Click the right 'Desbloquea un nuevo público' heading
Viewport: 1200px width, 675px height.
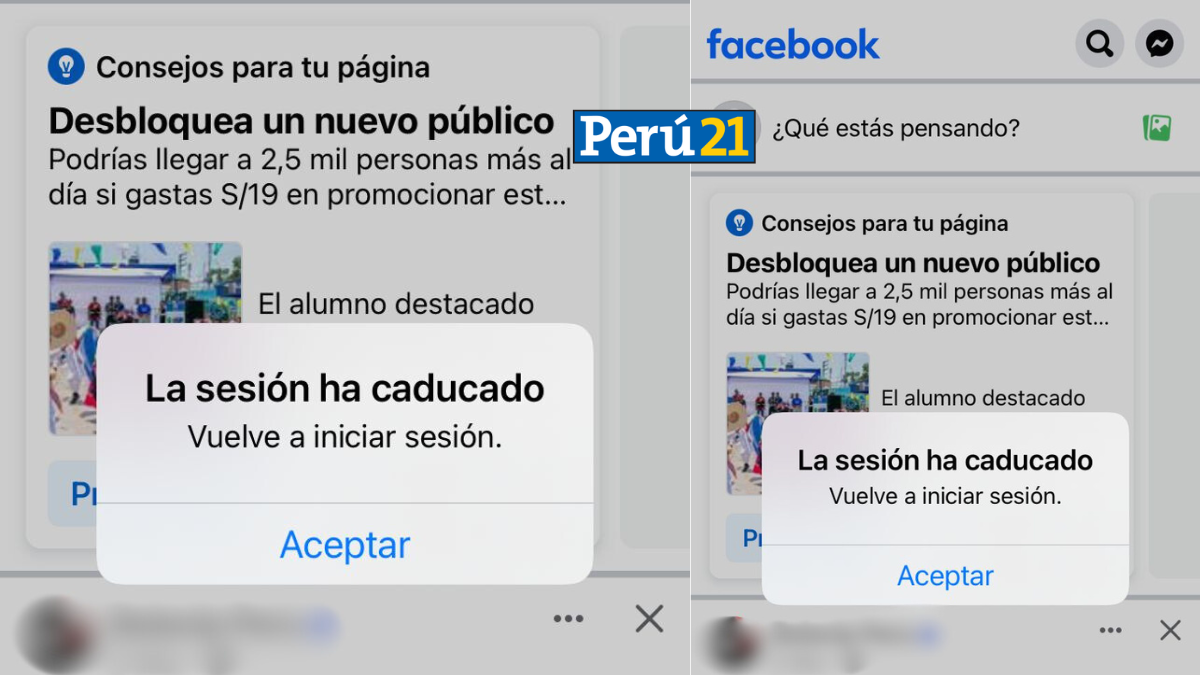(913, 263)
